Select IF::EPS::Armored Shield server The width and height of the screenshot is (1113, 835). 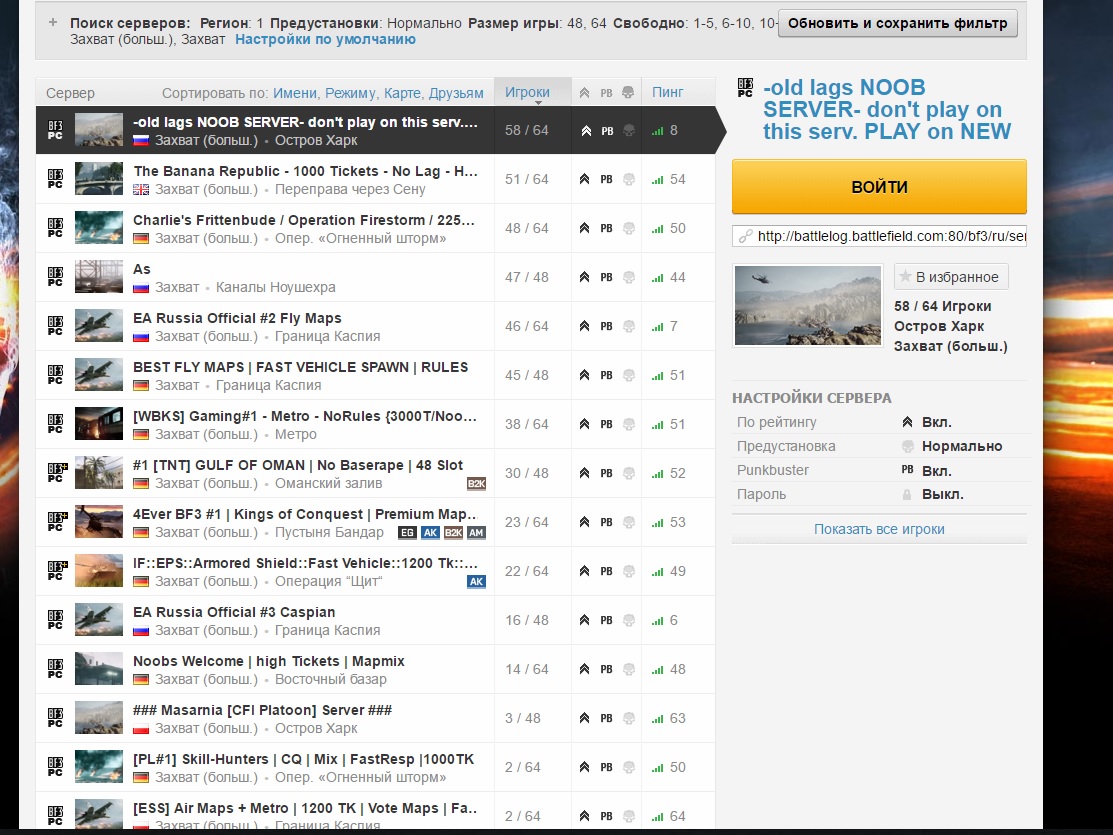click(x=375, y=571)
